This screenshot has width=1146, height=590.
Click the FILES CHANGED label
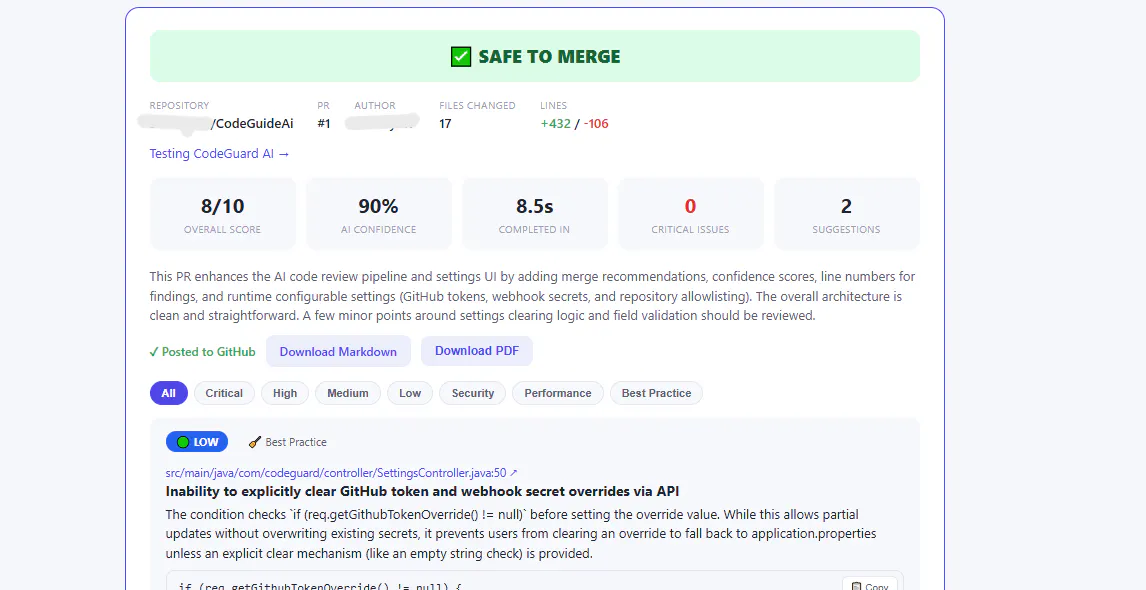click(477, 105)
